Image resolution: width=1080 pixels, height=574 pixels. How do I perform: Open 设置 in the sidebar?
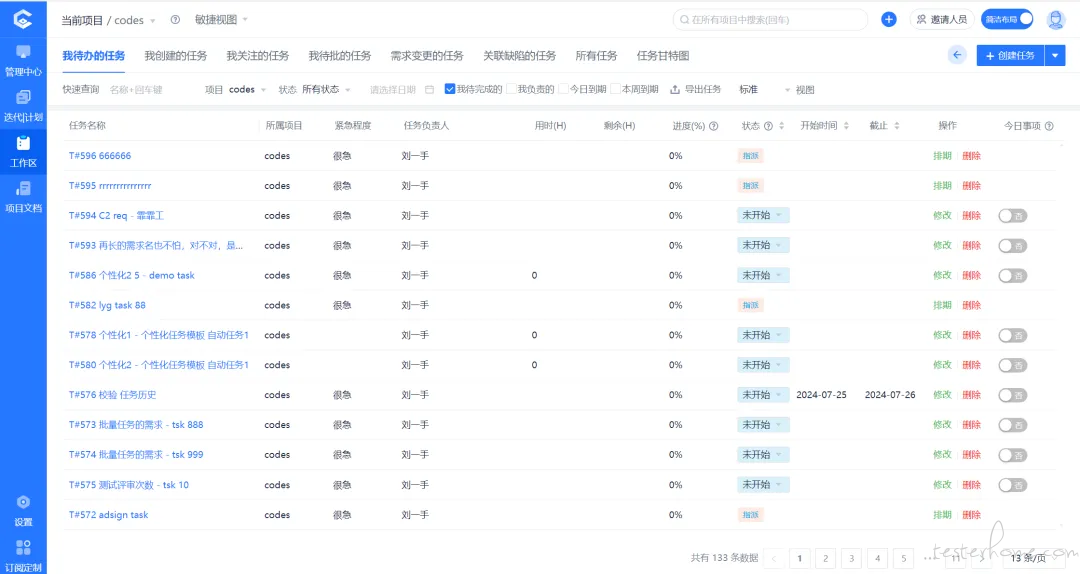click(x=23, y=511)
